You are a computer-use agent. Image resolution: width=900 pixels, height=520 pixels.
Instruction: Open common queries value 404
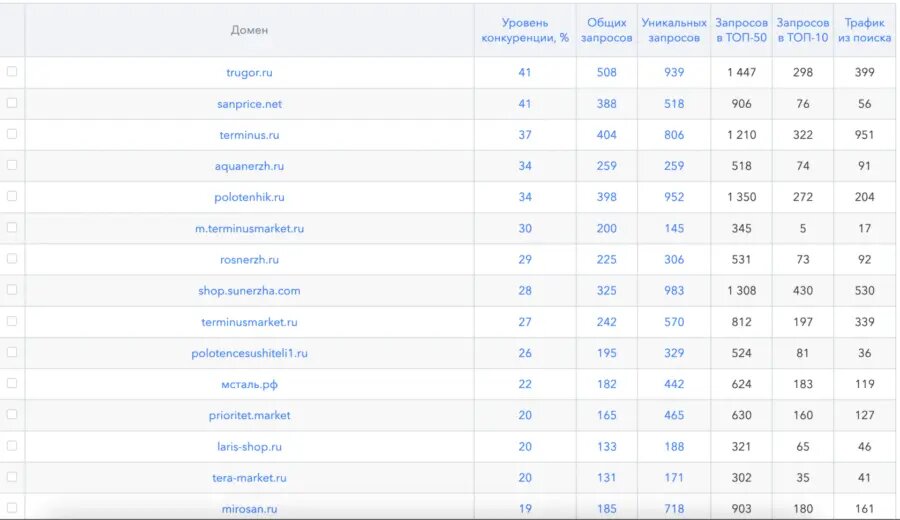click(x=606, y=135)
